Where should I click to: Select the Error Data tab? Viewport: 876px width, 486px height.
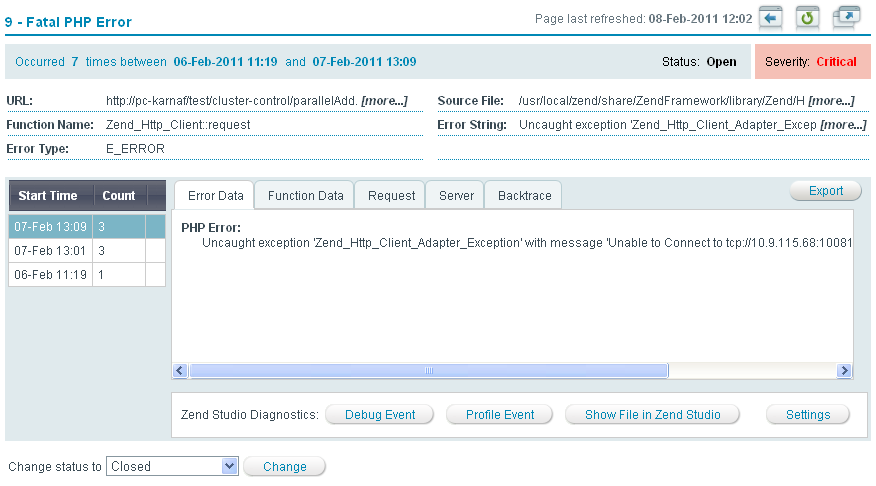pos(215,196)
